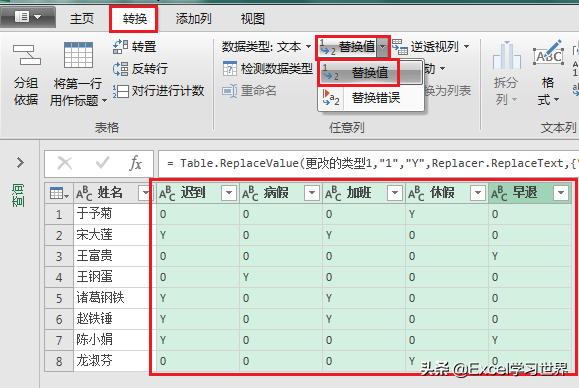The image size is (579, 388).
Task: Select the 于予菊 name cell
Action: [x=111, y=214]
